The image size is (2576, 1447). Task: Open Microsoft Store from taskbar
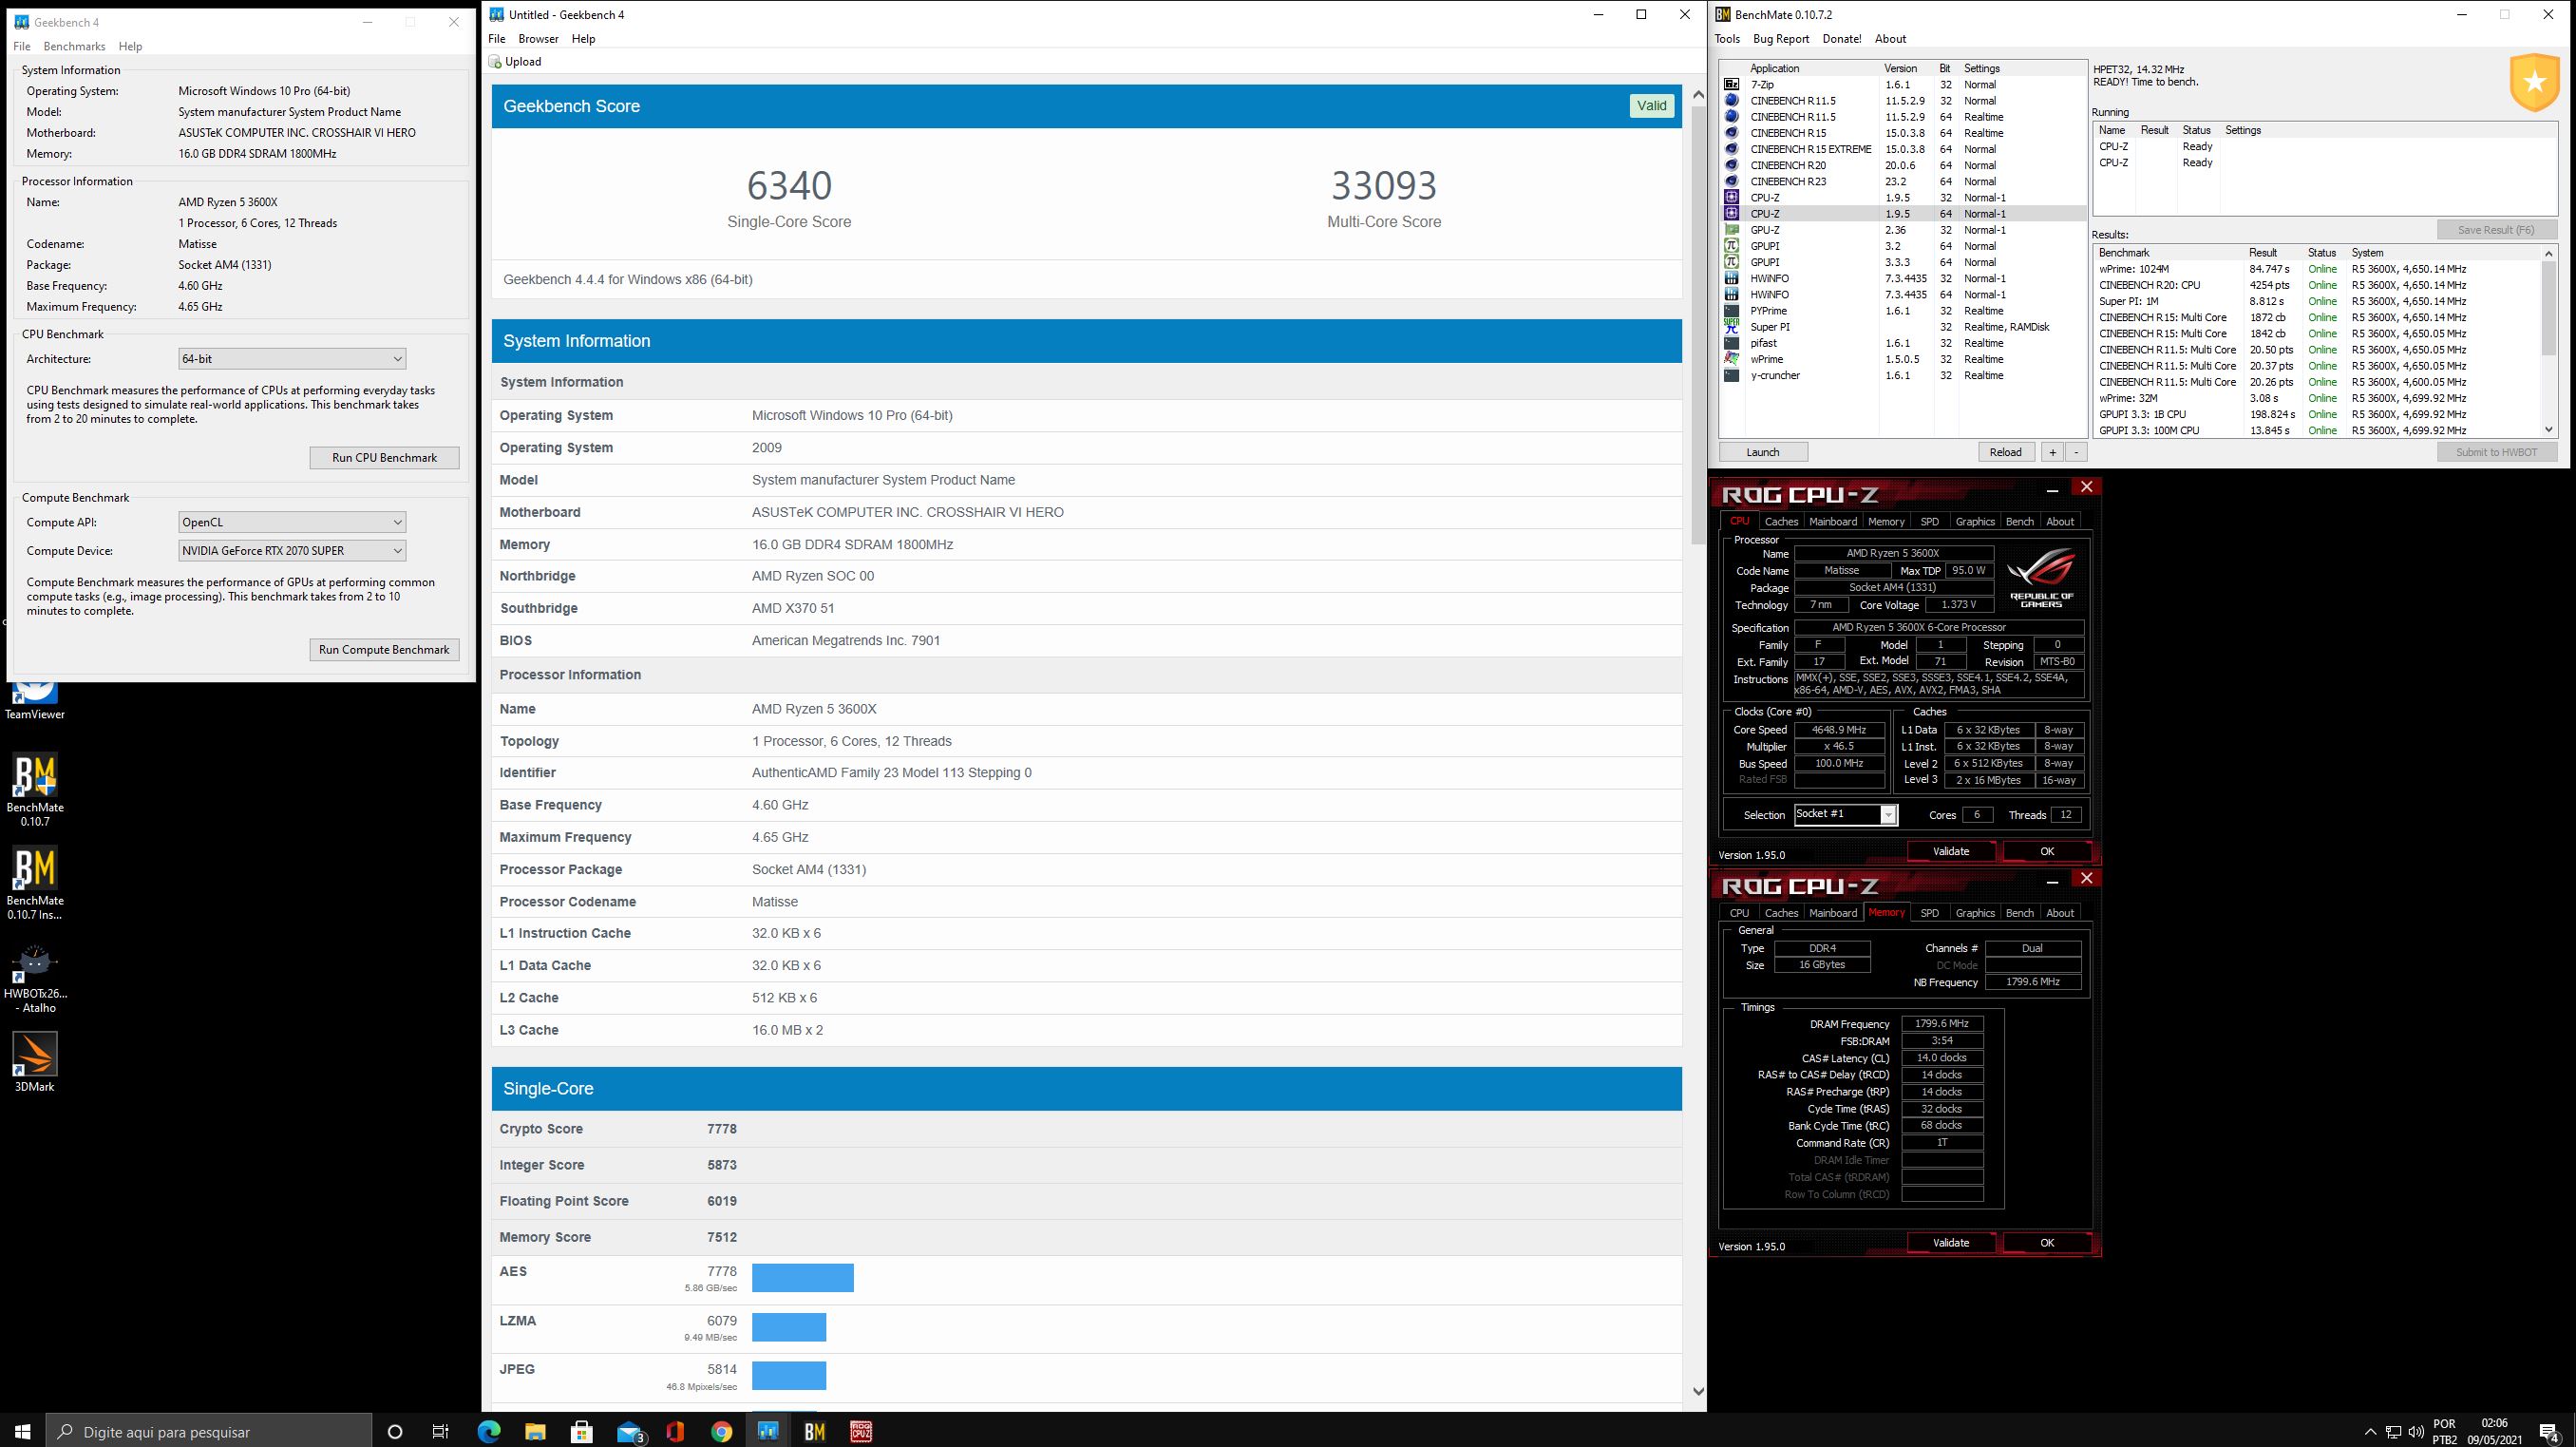point(582,1431)
